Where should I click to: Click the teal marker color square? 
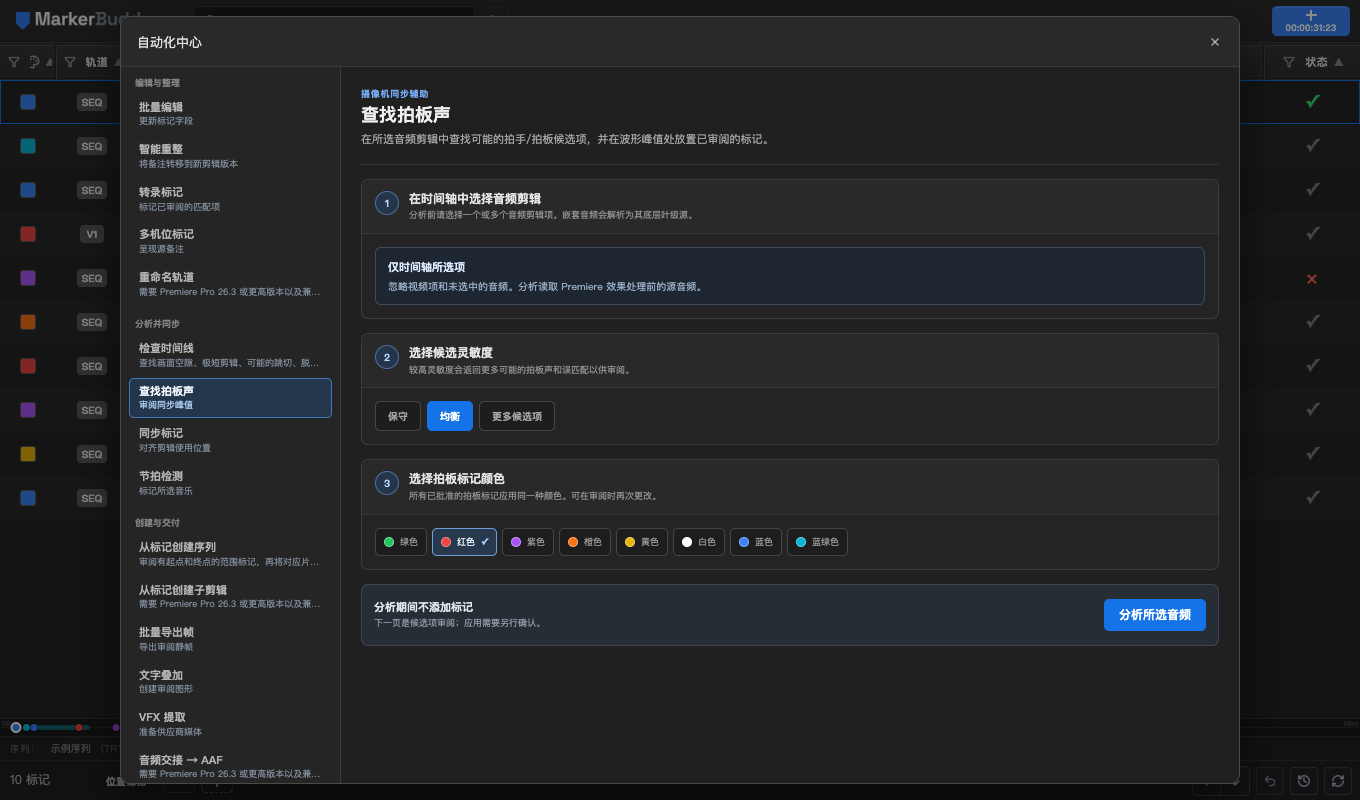point(28,146)
